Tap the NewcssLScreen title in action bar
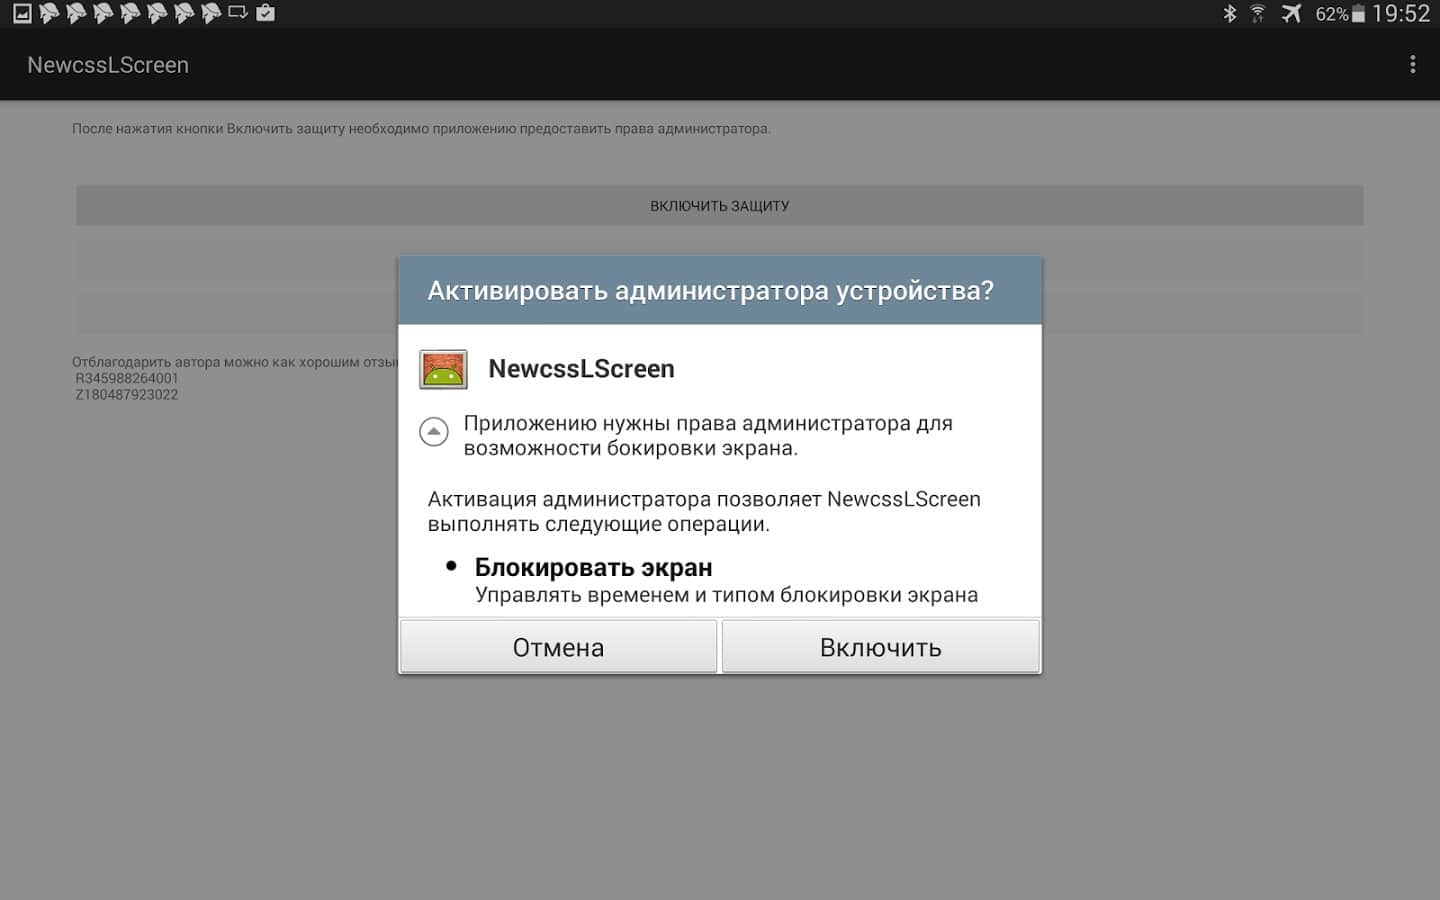The image size is (1440, 900). point(108,65)
